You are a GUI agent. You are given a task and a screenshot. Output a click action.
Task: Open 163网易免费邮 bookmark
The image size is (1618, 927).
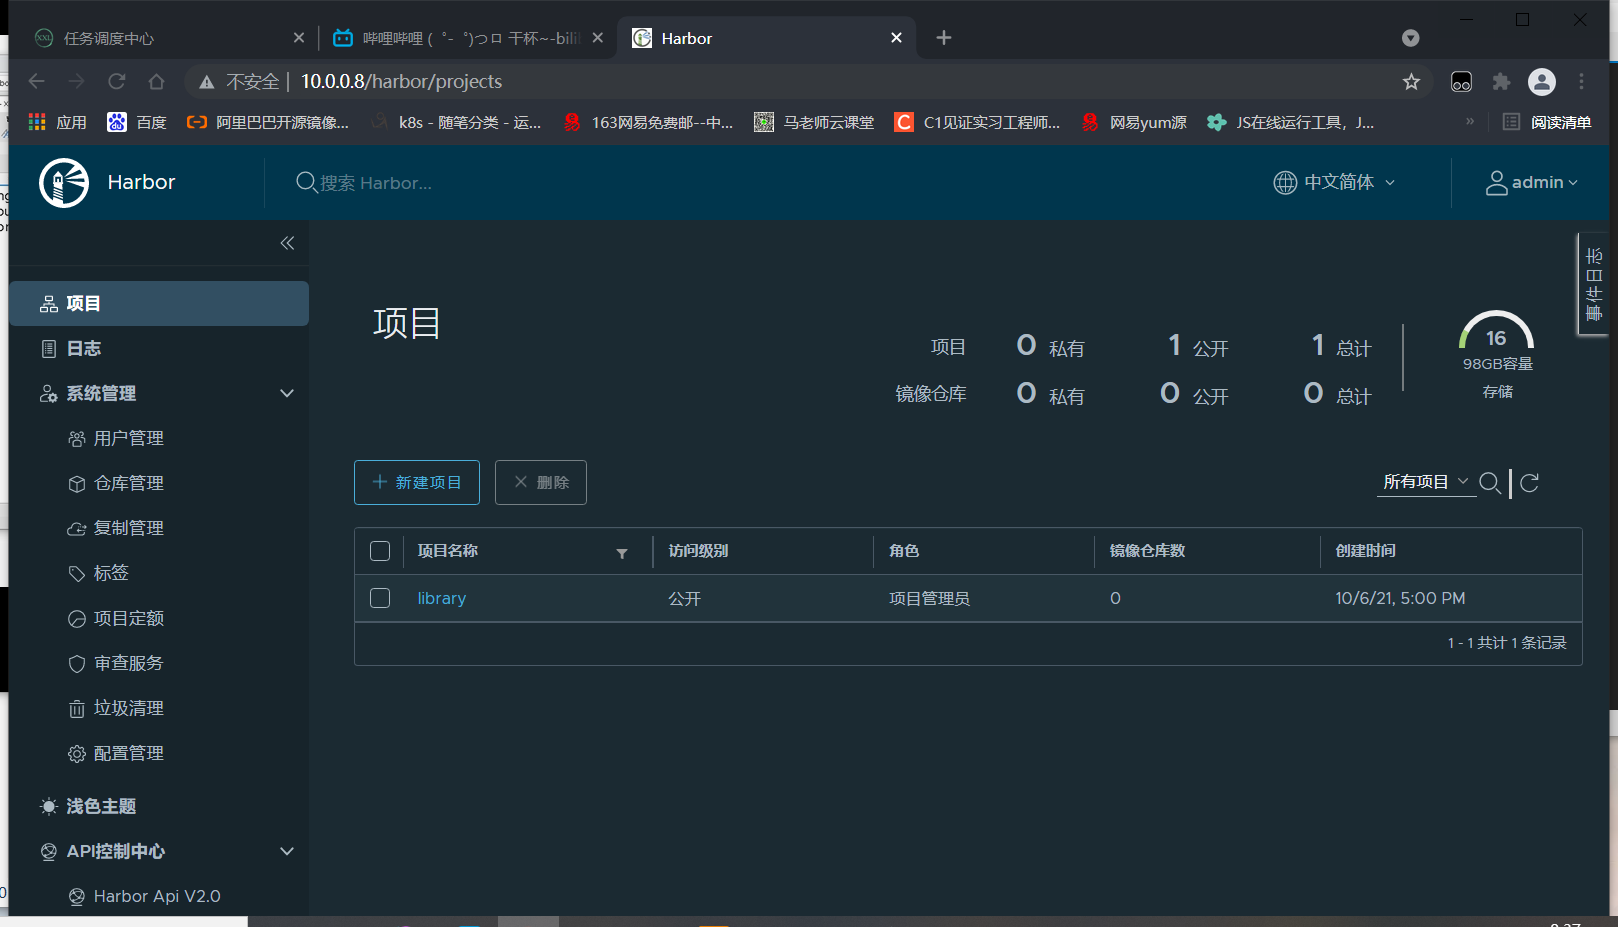click(648, 122)
